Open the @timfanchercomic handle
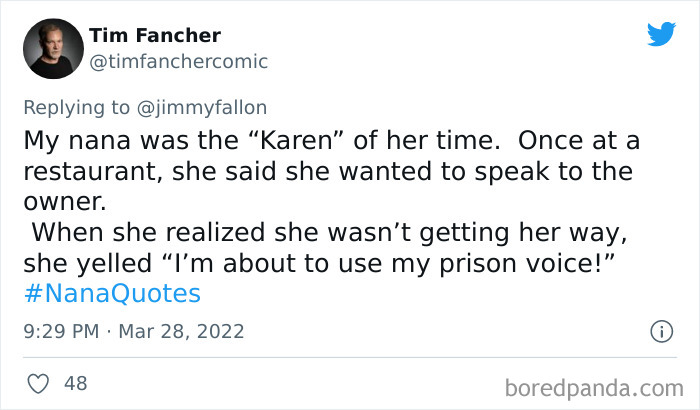Screen dimensions: 700x410 (x=178, y=61)
